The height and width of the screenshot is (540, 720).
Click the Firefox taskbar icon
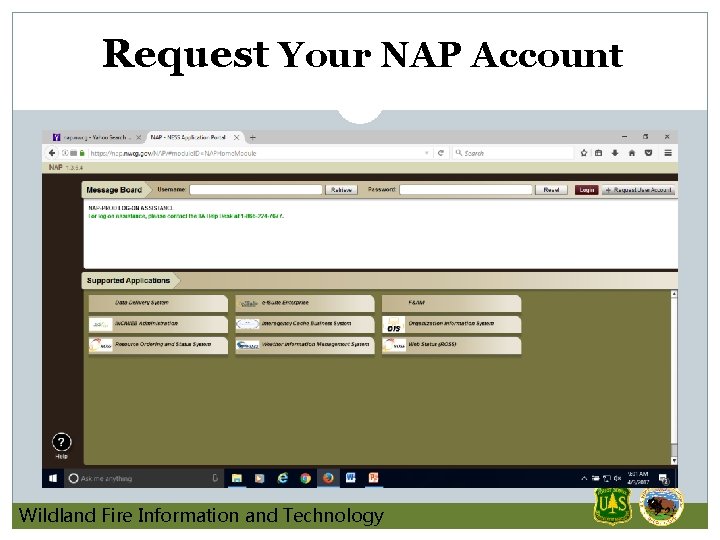tap(328, 478)
